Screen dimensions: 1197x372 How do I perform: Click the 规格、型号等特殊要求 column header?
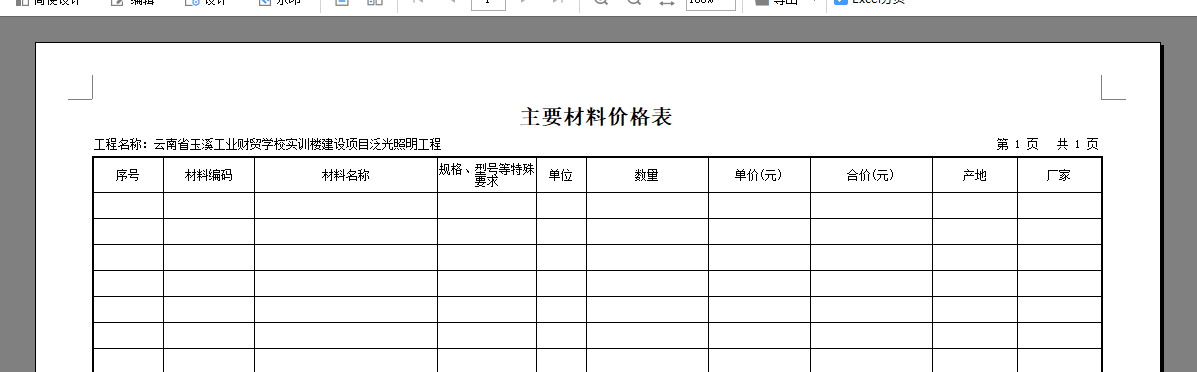coord(486,175)
